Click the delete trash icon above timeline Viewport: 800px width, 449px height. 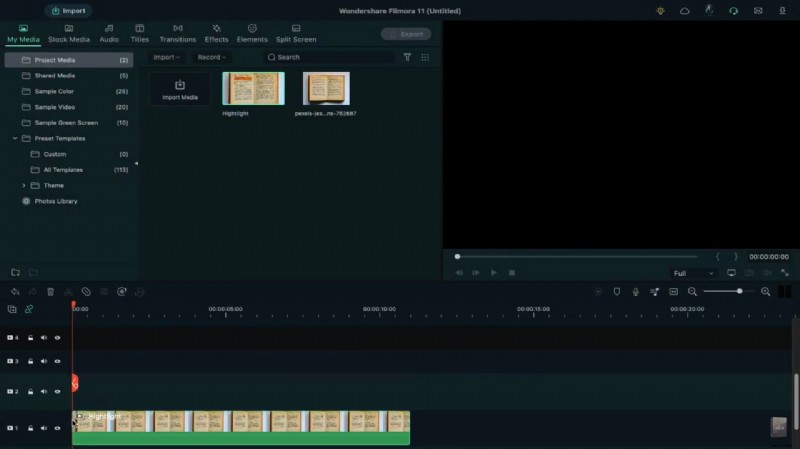coord(50,292)
